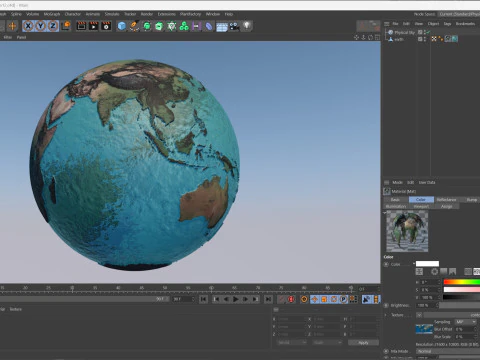Select the orange move-cross tool icon

coord(12,26)
